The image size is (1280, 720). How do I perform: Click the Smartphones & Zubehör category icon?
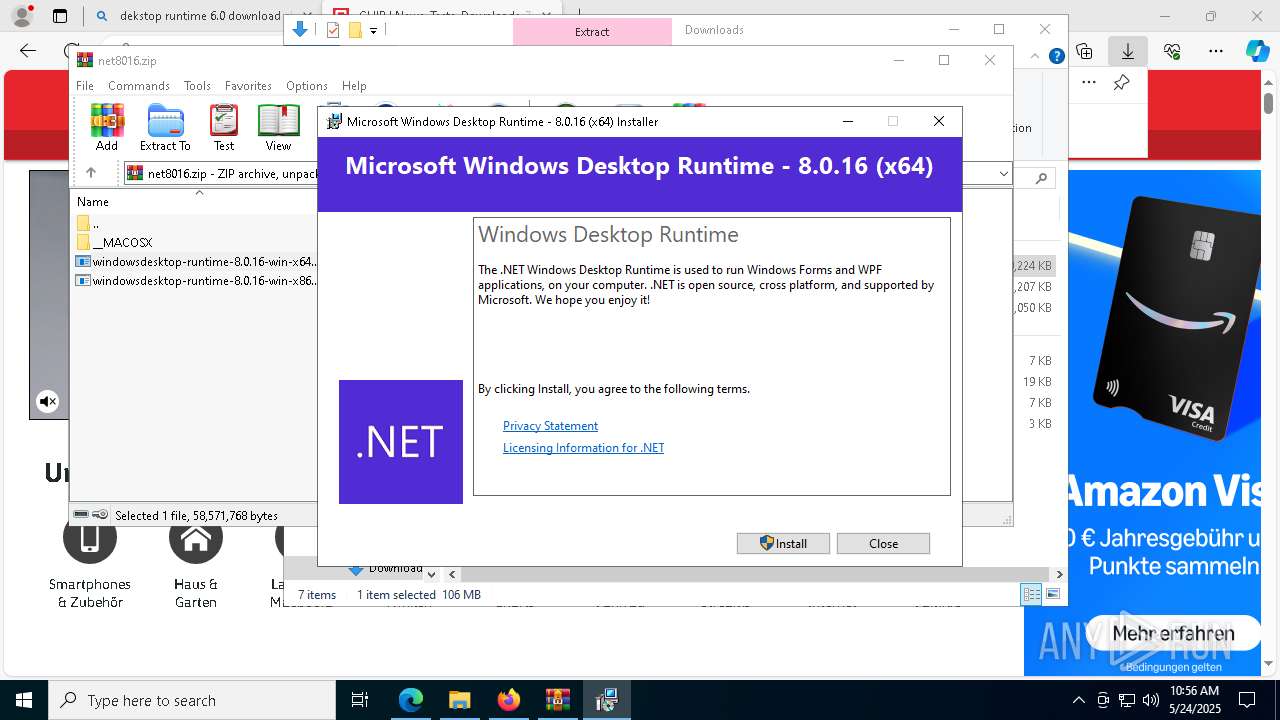click(x=90, y=538)
